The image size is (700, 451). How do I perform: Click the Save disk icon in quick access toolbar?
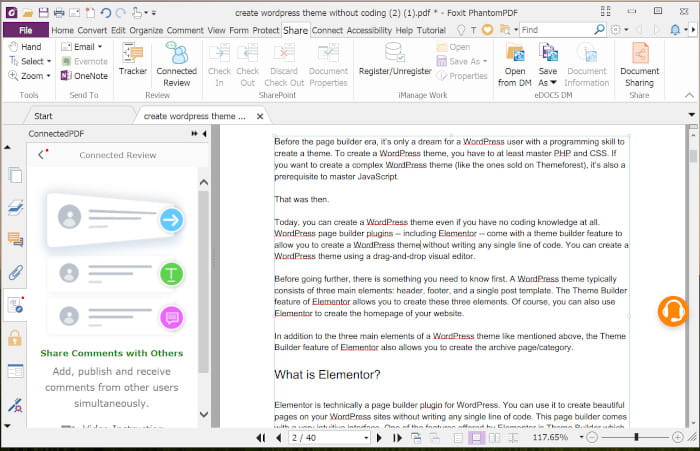tap(43, 13)
